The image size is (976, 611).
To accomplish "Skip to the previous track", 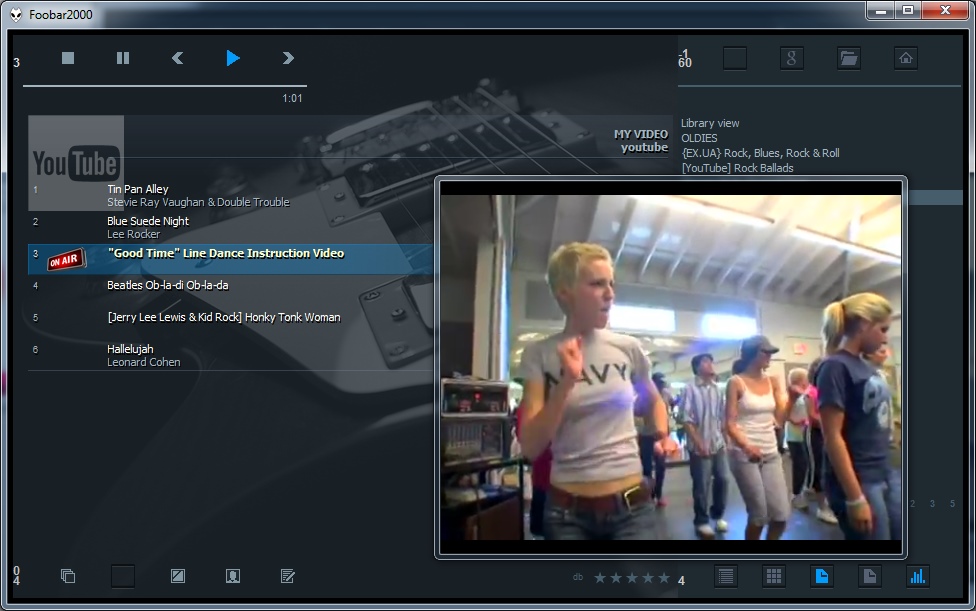I will 177,58.
